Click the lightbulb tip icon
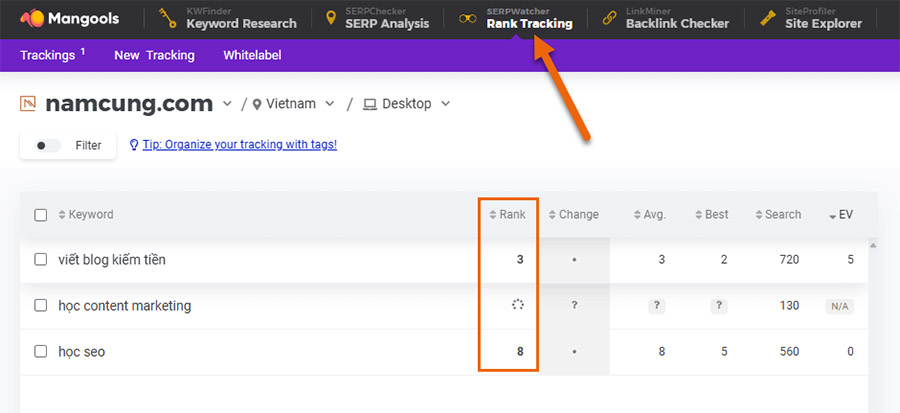This screenshot has width=900, height=413. [x=134, y=145]
